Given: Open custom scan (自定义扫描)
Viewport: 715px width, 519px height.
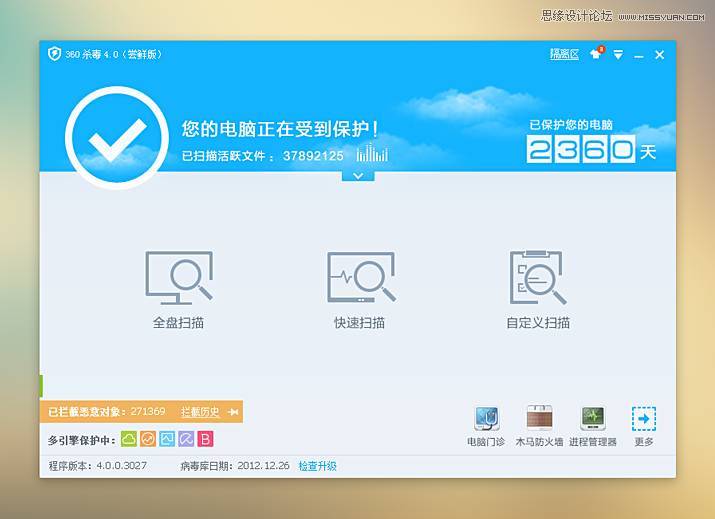Looking at the screenshot, I should point(538,290).
